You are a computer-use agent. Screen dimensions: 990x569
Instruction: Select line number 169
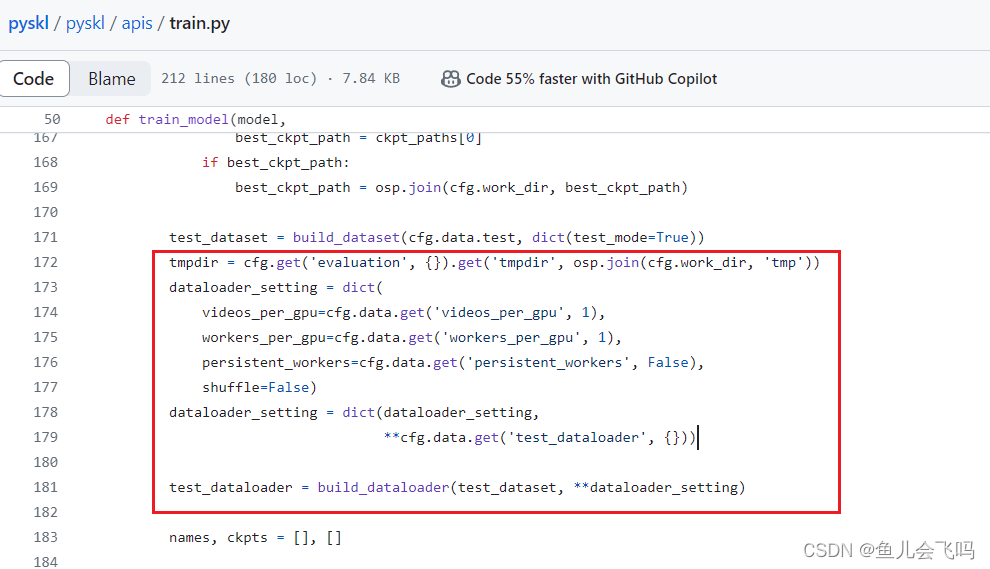45,188
